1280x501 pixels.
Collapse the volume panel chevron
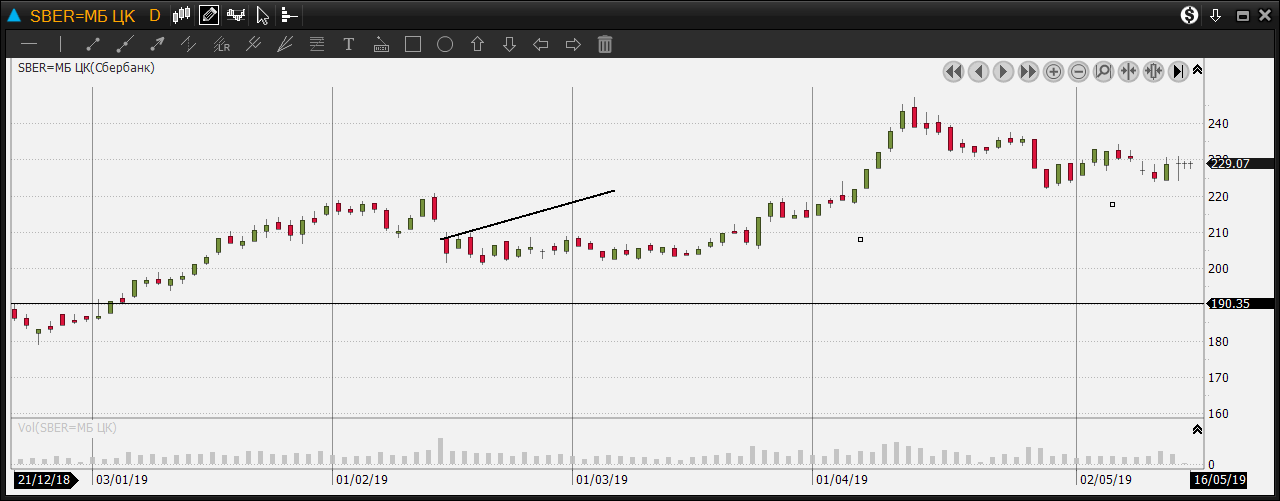pos(1198,429)
